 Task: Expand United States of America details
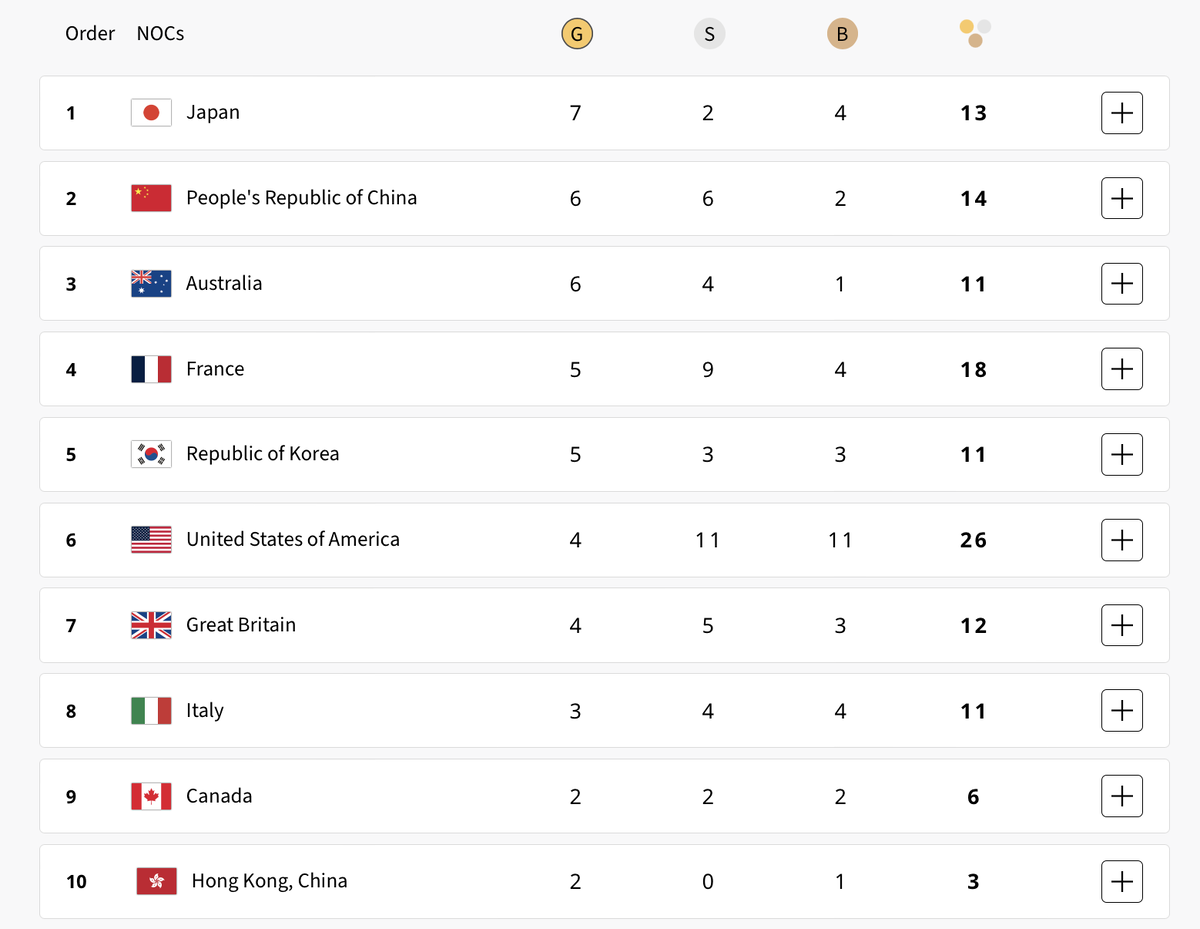[x=1121, y=541]
